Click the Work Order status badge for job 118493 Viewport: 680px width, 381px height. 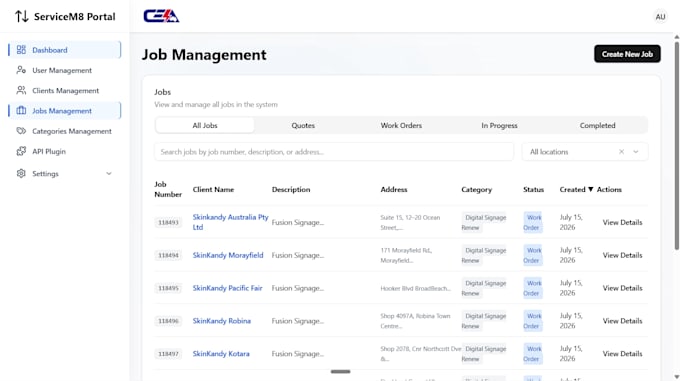[532, 222]
